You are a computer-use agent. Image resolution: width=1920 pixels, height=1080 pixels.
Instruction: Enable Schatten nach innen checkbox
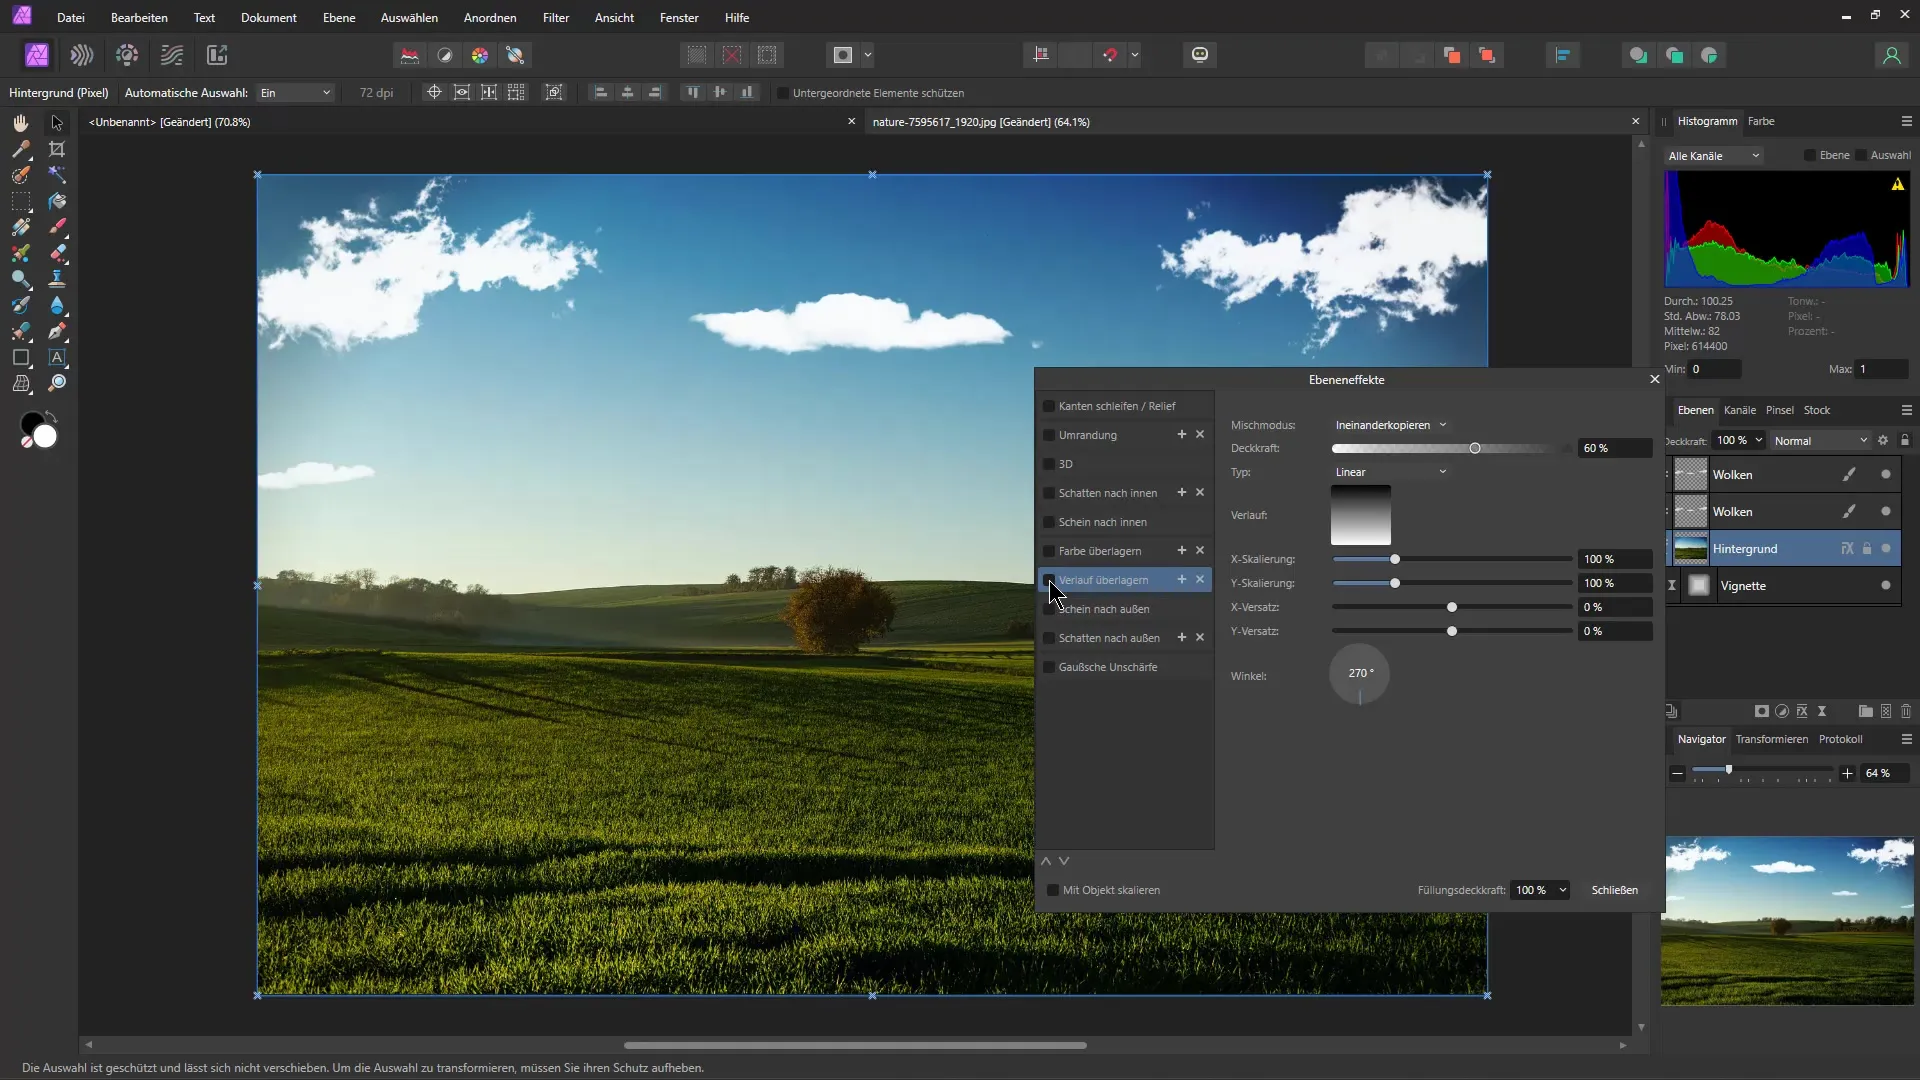pyautogui.click(x=1048, y=492)
